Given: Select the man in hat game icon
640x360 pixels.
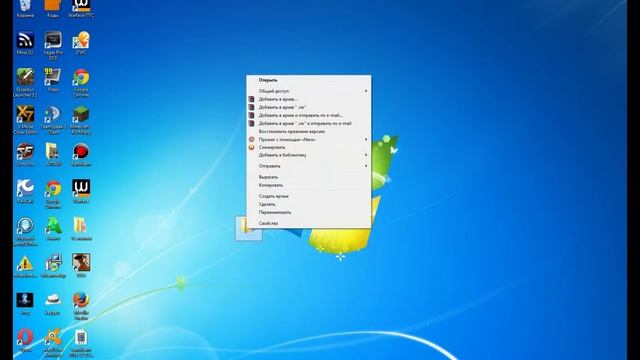Looking at the screenshot, I should pyautogui.click(x=81, y=263).
